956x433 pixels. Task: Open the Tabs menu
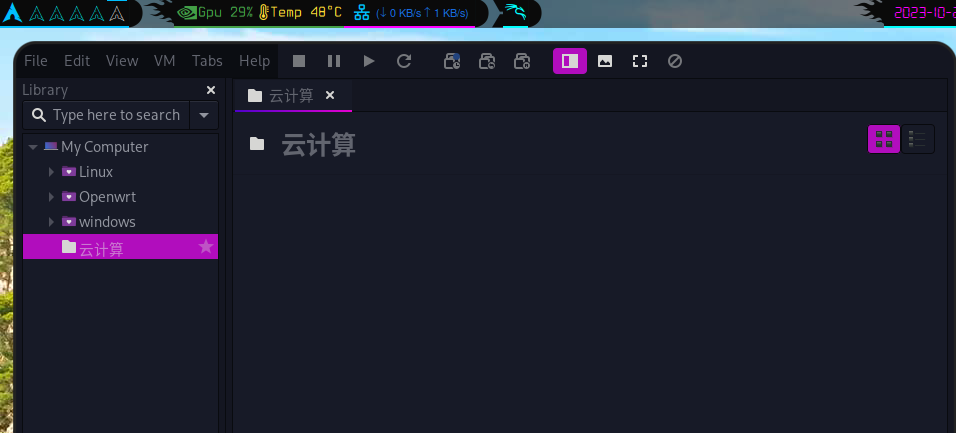click(207, 61)
